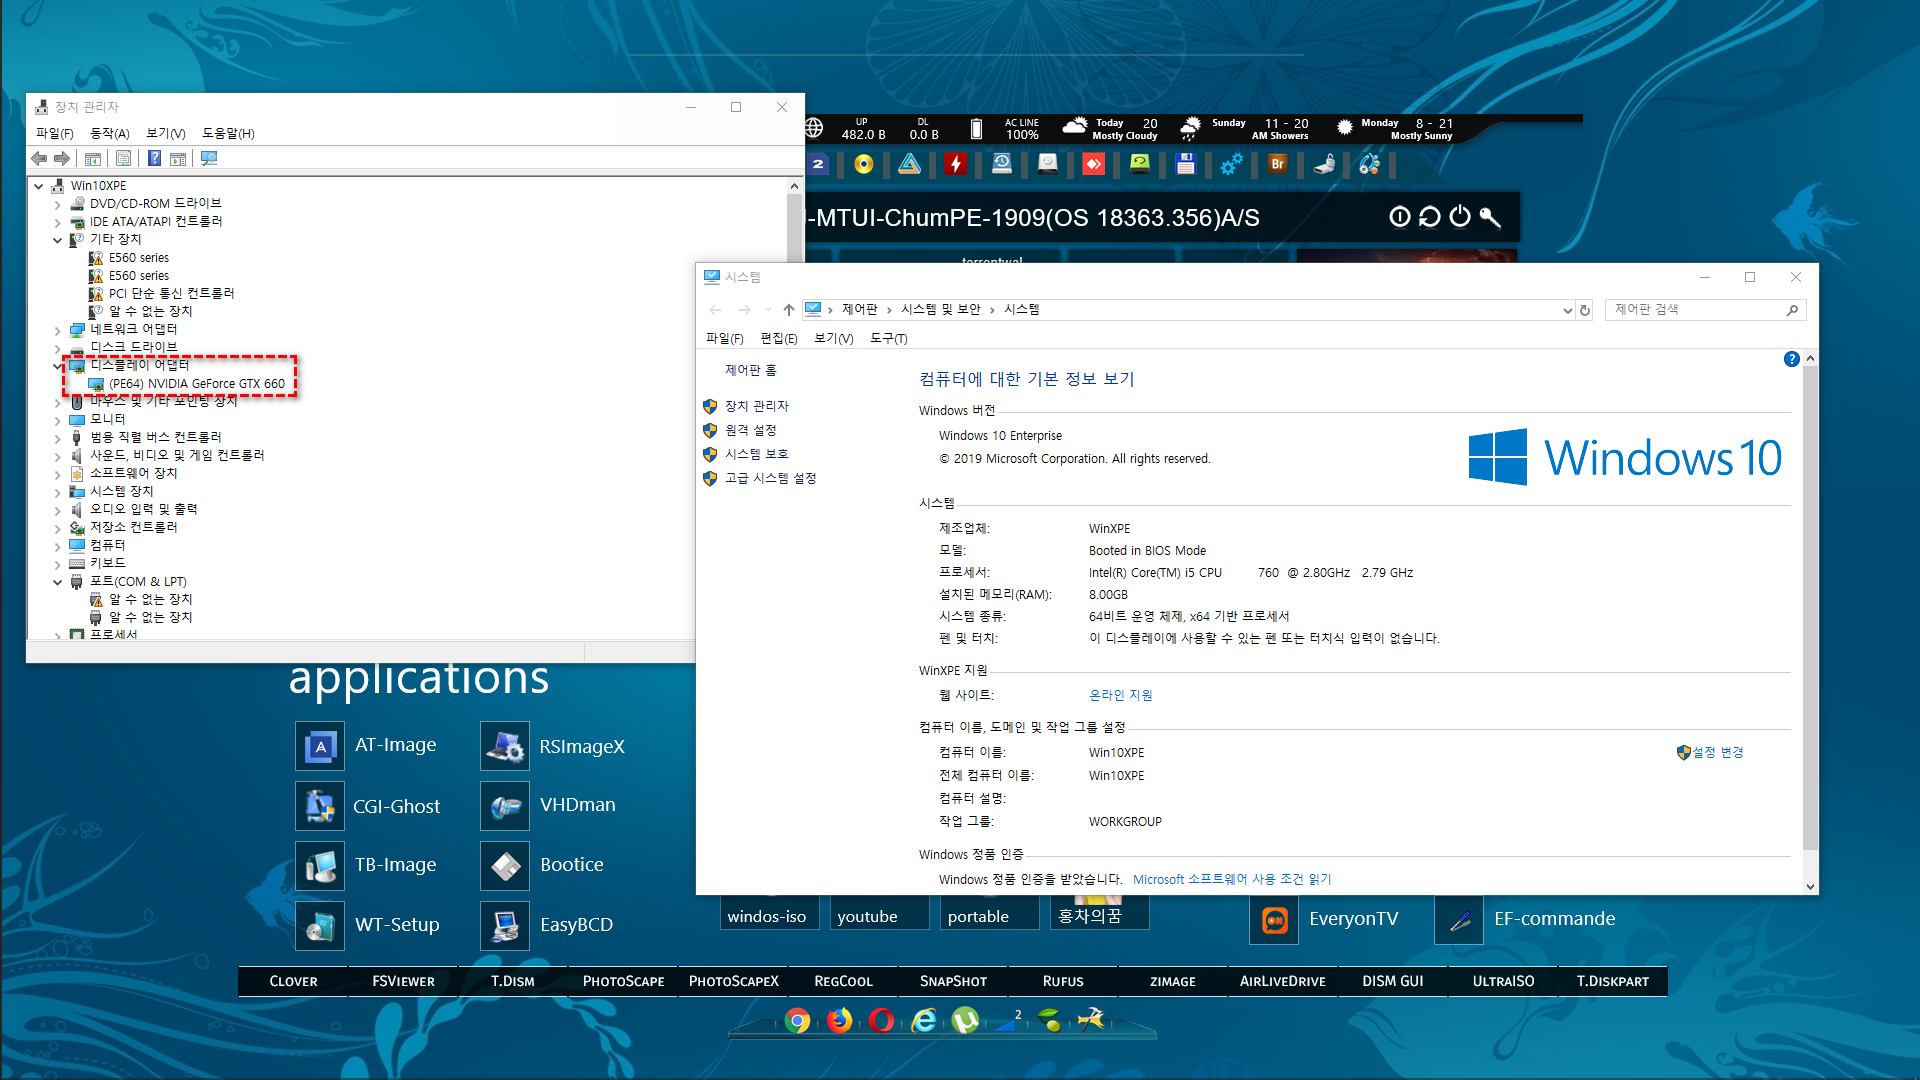This screenshot has height=1080, width=1920.
Task: Launch Firefox from the dock
Action: (840, 1020)
